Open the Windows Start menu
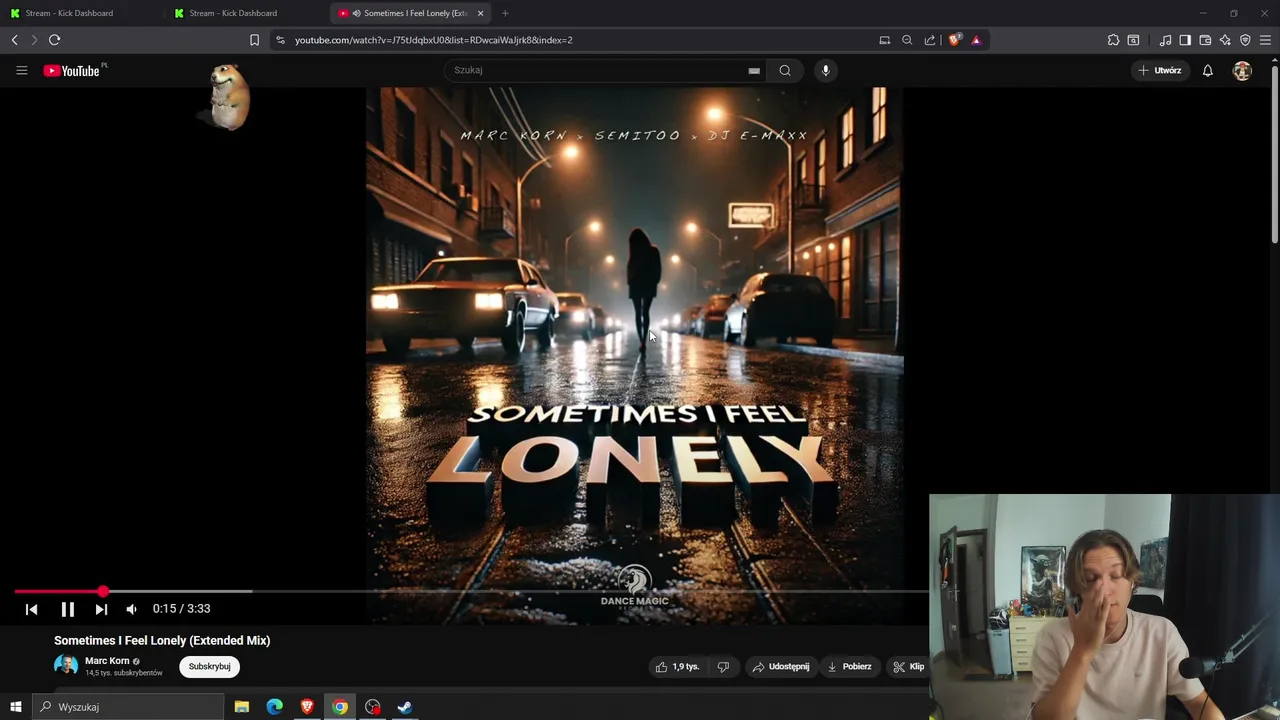Image resolution: width=1280 pixels, height=720 pixels. click(16, 707)
